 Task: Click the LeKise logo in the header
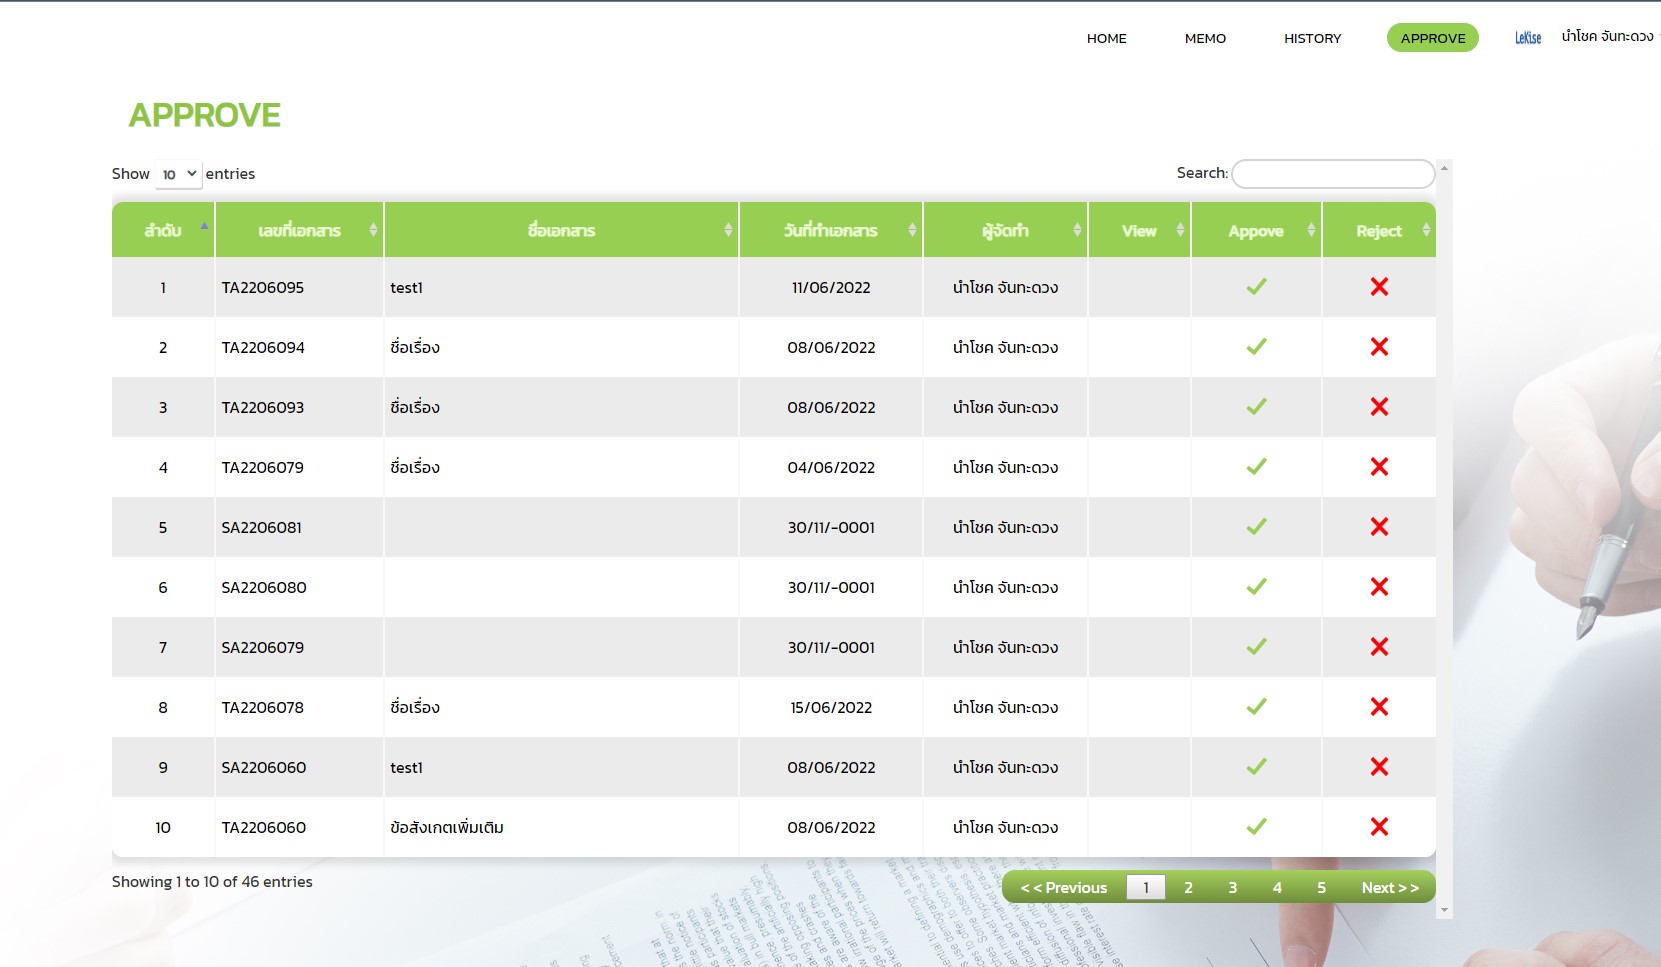[x=1527, y=38]
